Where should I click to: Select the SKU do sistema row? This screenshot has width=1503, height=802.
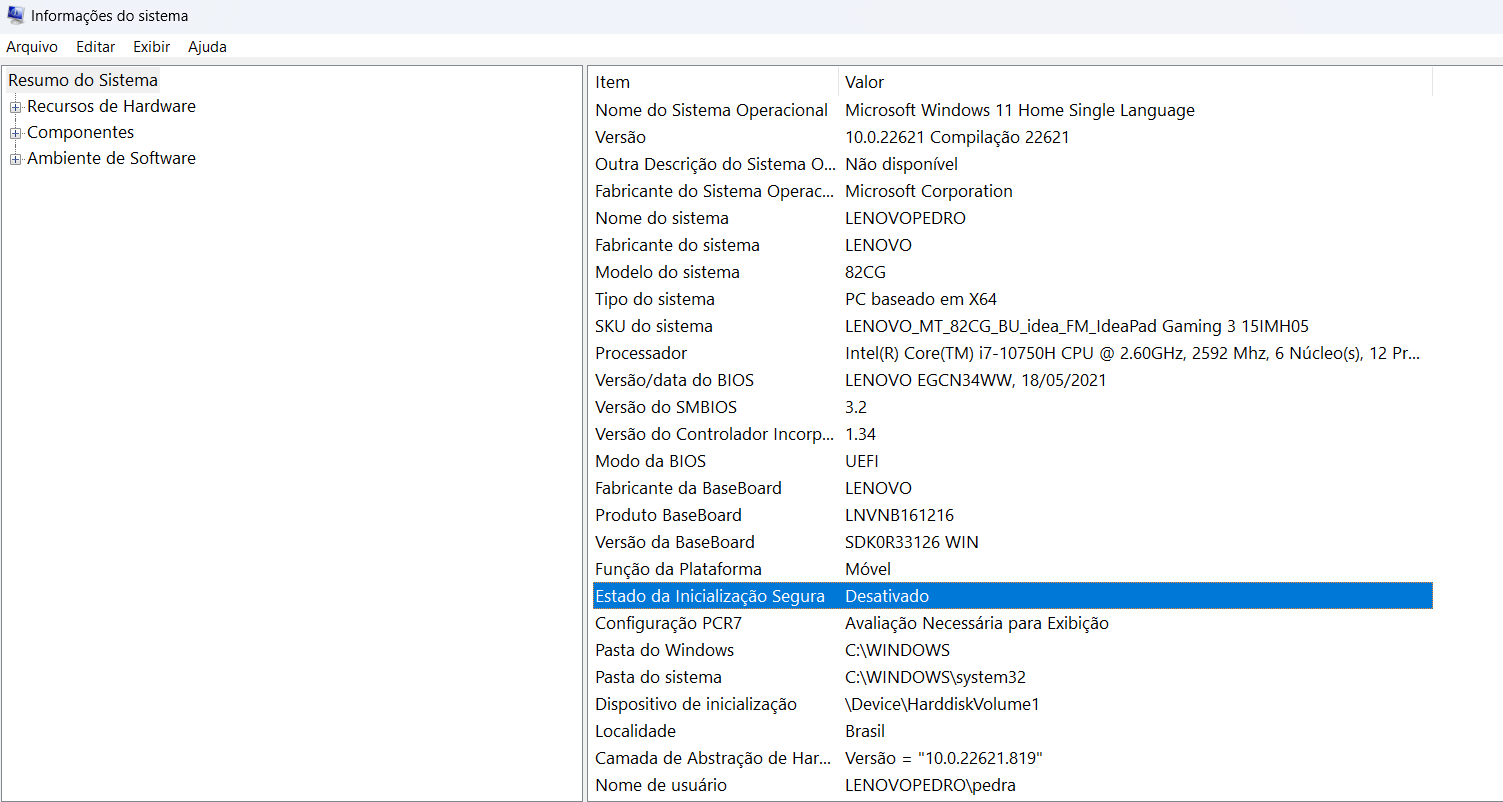[x=1012, y=326]
